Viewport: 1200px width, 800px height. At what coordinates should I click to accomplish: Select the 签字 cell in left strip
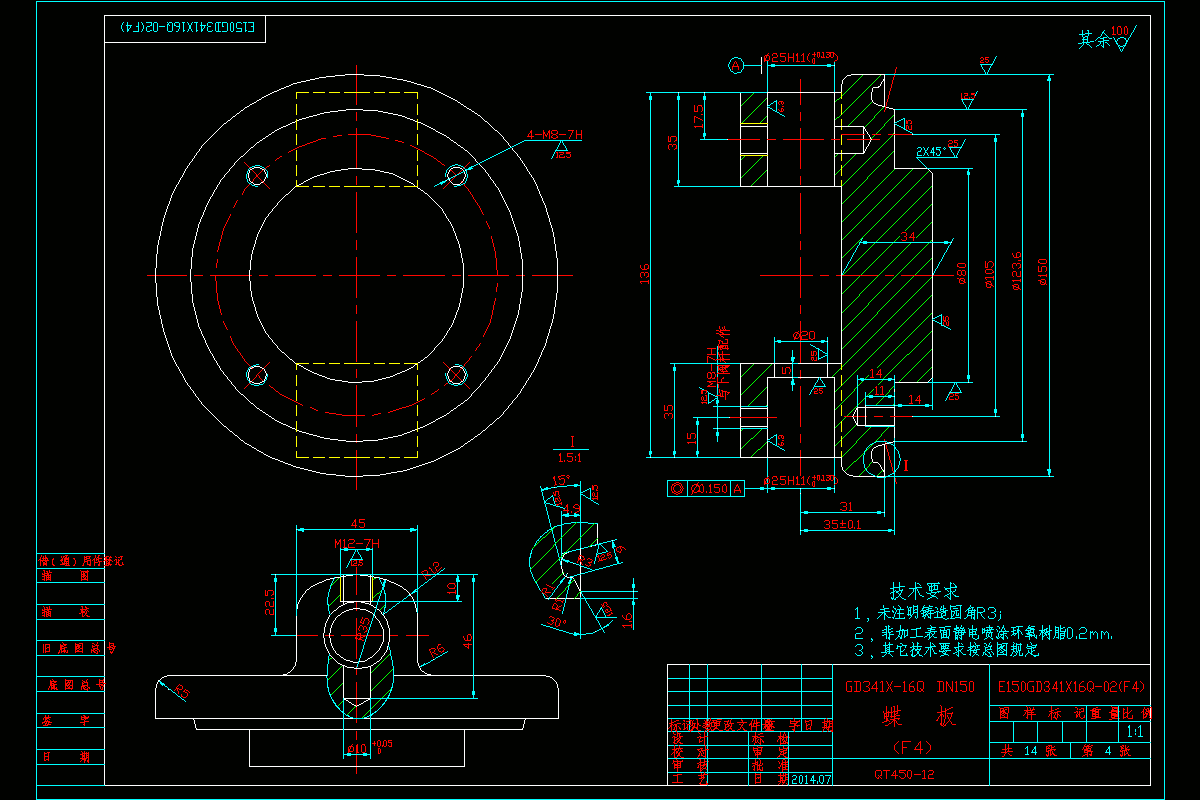coord(71,720)
